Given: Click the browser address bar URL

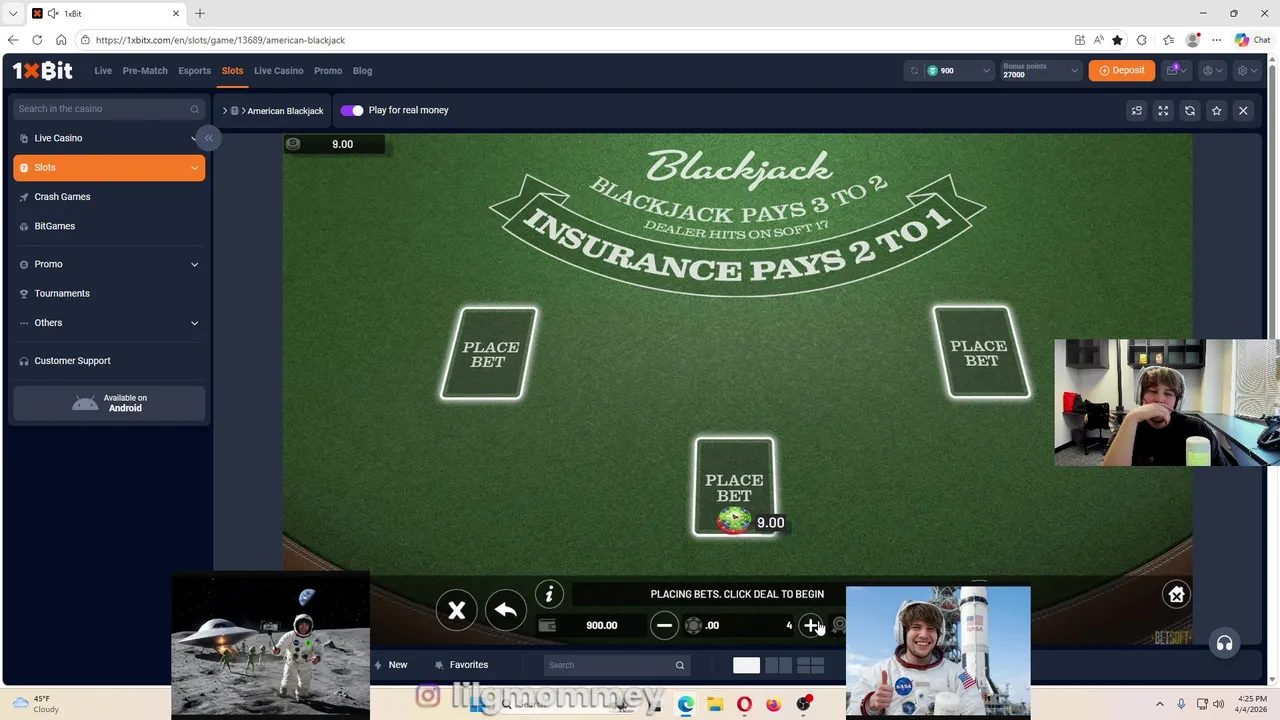Looking at the screenshot, I should [220, 40].
